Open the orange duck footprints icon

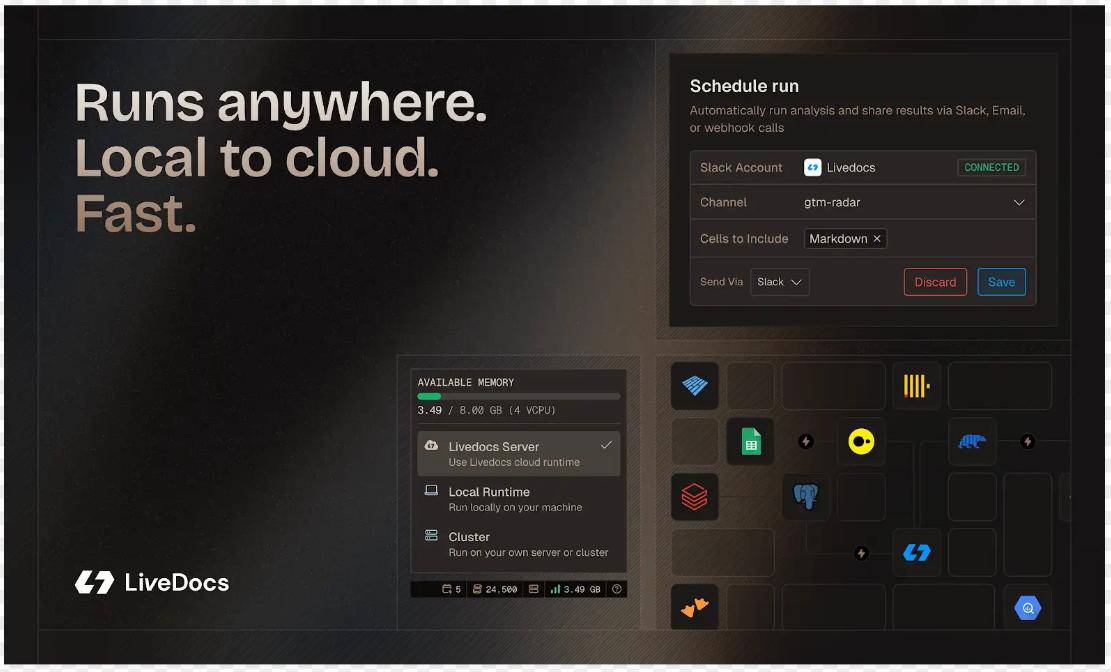(x=695, y=608)
